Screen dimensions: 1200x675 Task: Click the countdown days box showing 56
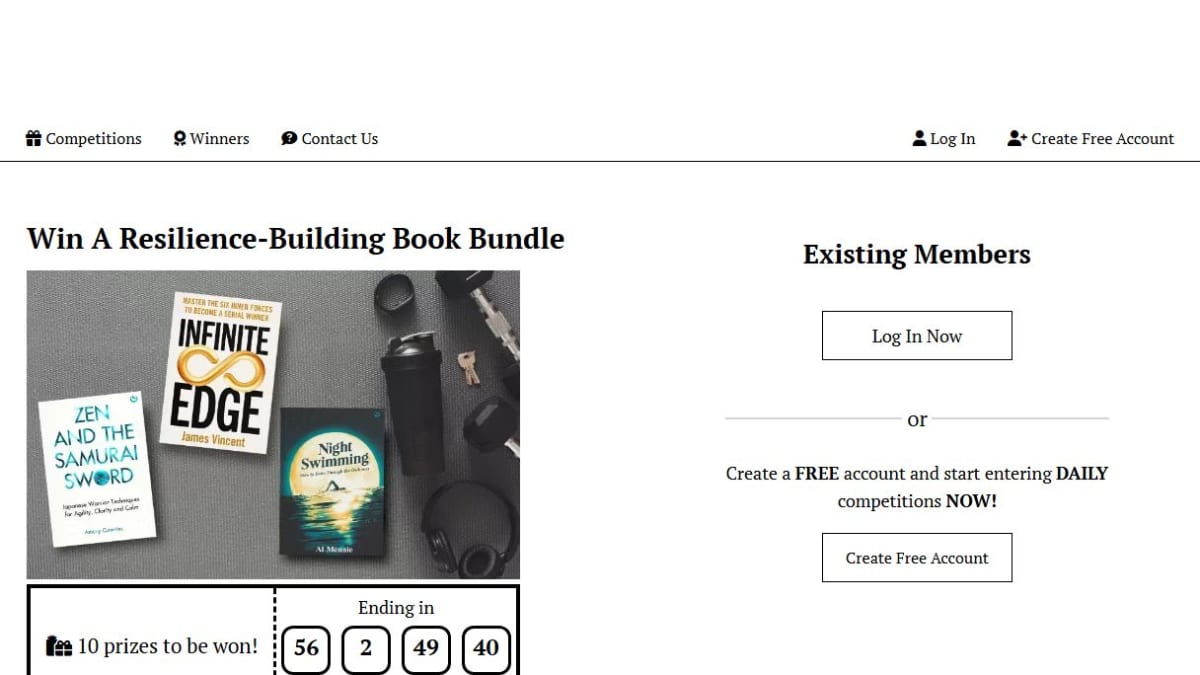point(306,648)
